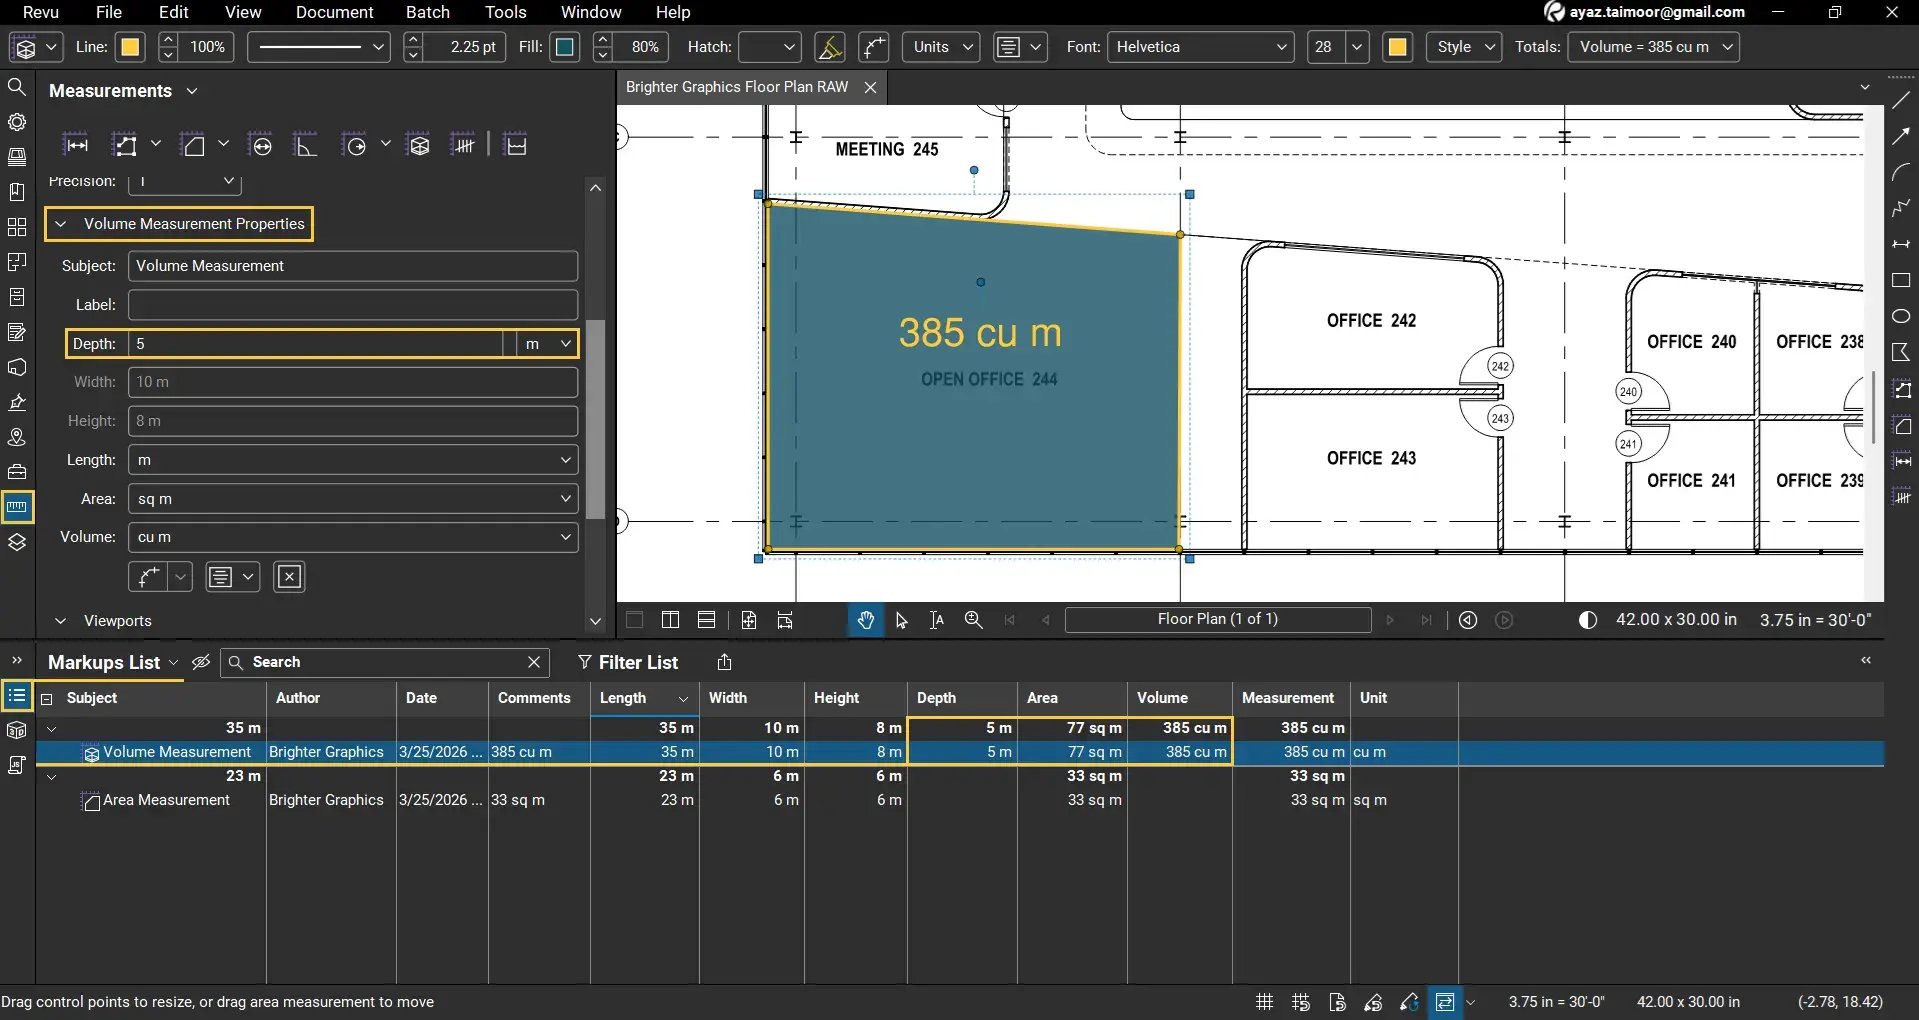The height and width of the screenshot is (1020, 1919).
Task: Toggle the yellow highlight mode on Hatch toolbar
Action: [x=830, y=47]
